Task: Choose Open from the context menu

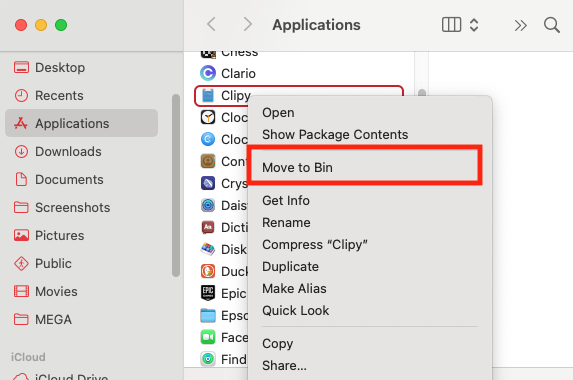Action: 370,113
